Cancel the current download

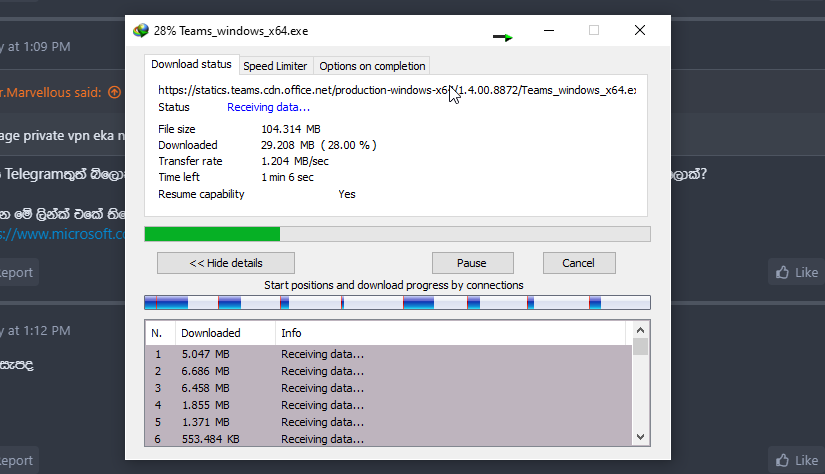coord(578,263)
